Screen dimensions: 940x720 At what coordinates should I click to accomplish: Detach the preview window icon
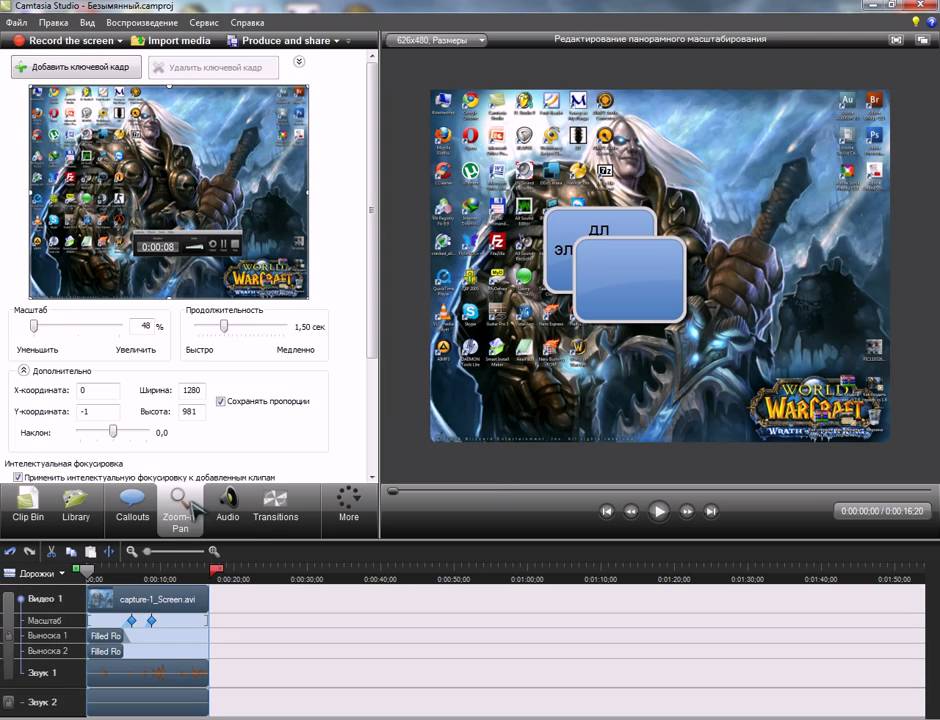point(922,40)
